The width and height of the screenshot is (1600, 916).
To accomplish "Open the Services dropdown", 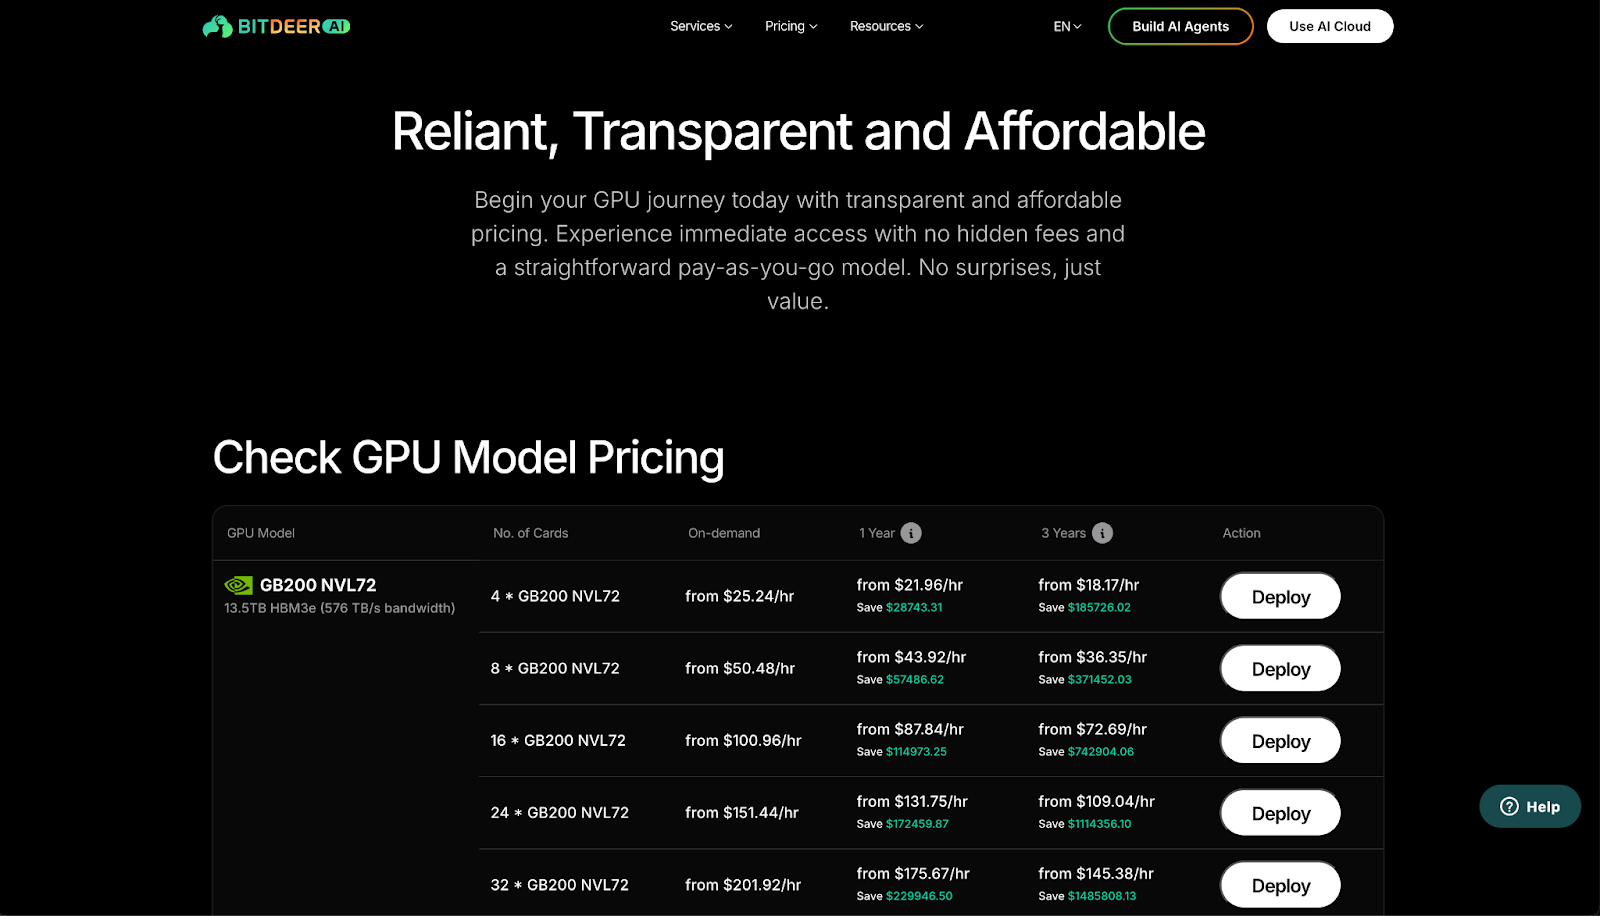I will pyautogui.click(x=700, y=26).
